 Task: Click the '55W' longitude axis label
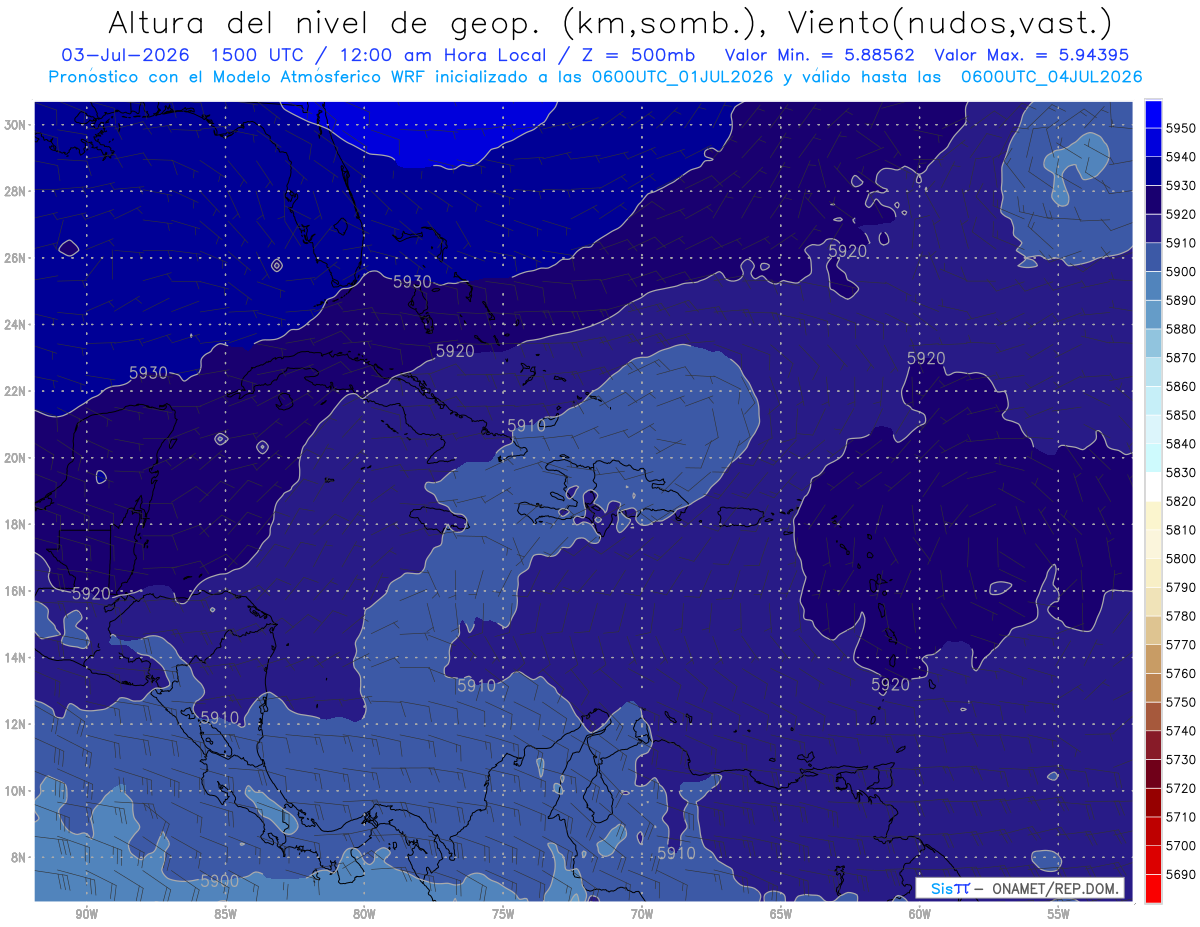(1059, 913)
